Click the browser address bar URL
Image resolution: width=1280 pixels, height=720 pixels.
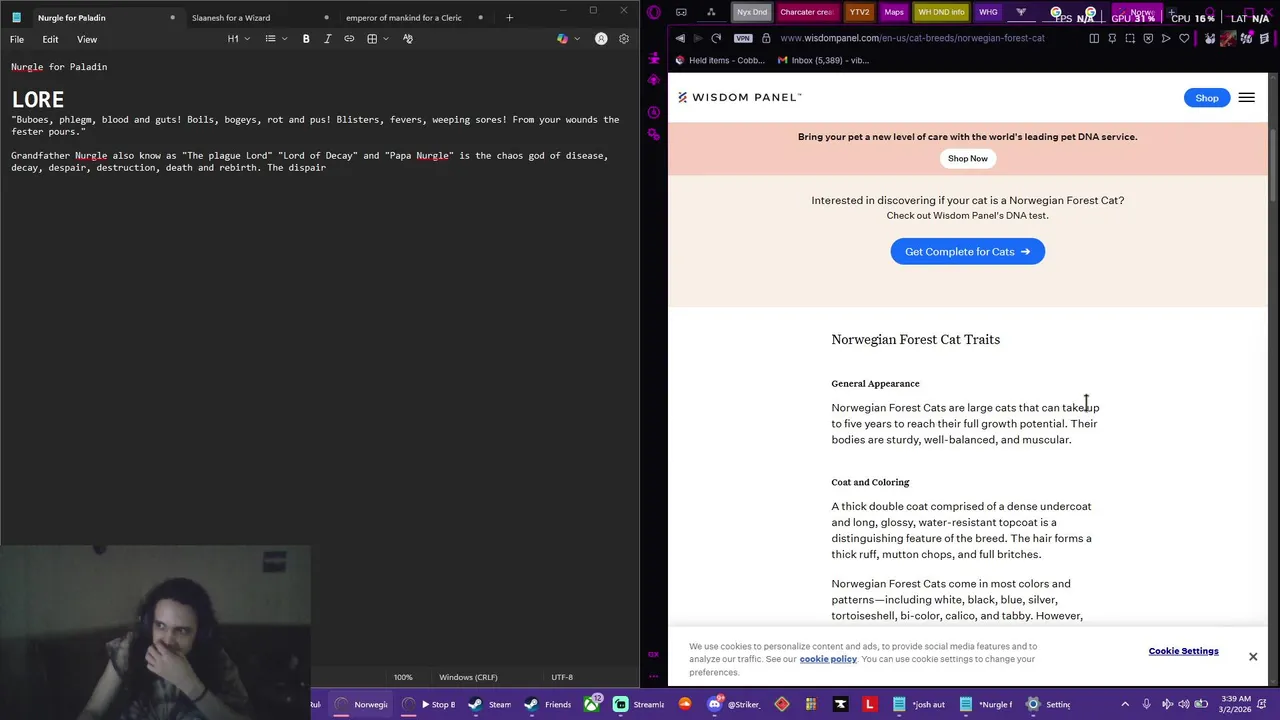pos(912,38)
